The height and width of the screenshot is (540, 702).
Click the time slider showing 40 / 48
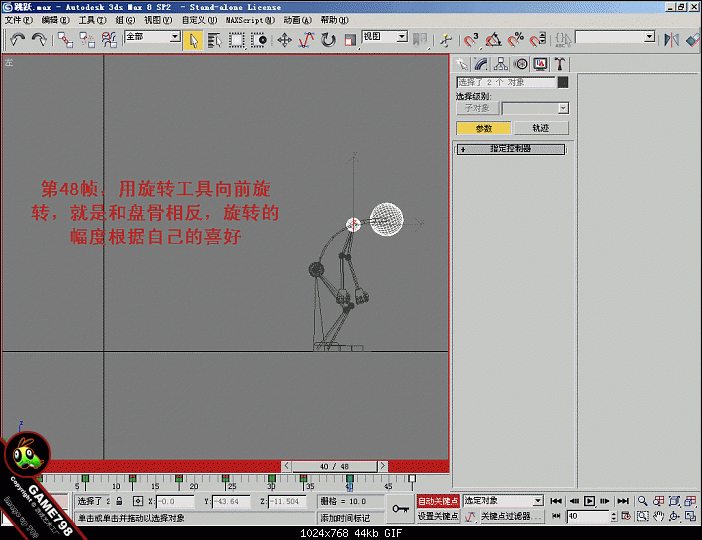(334, 467)
